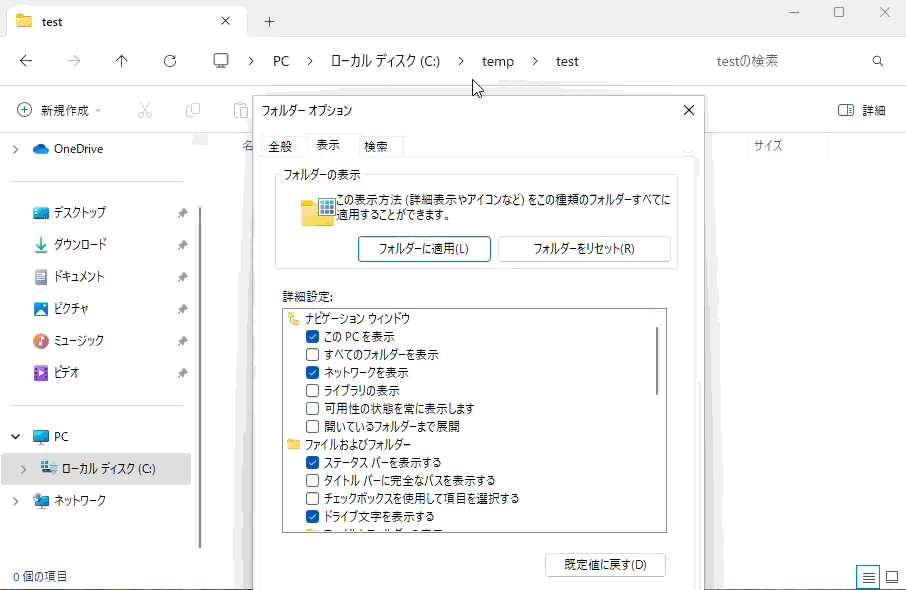Switch to the 全般 tab
This screenshot has height=590, width=906.
280,147
